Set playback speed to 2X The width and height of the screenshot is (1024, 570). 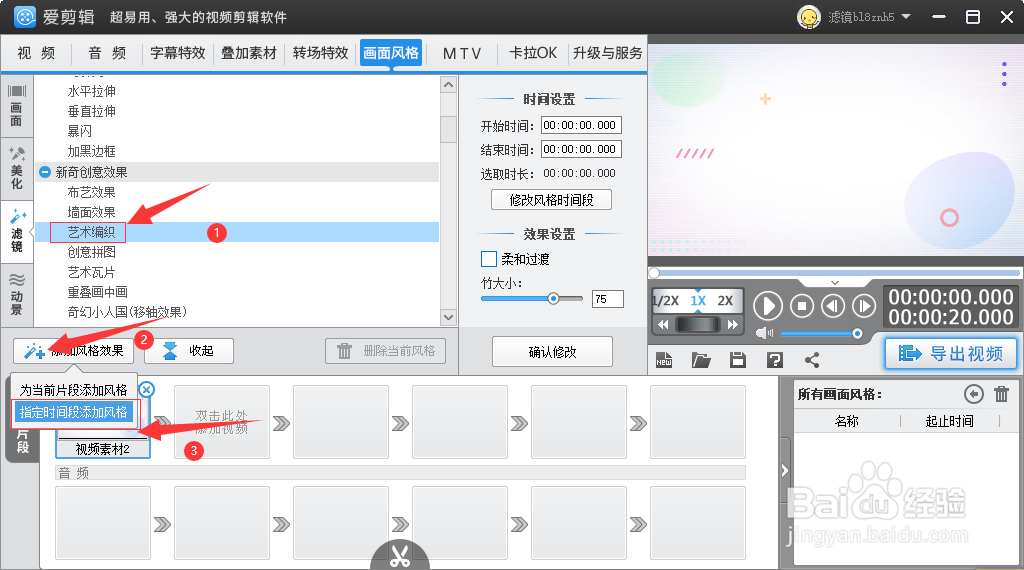[x=725, y=301]
